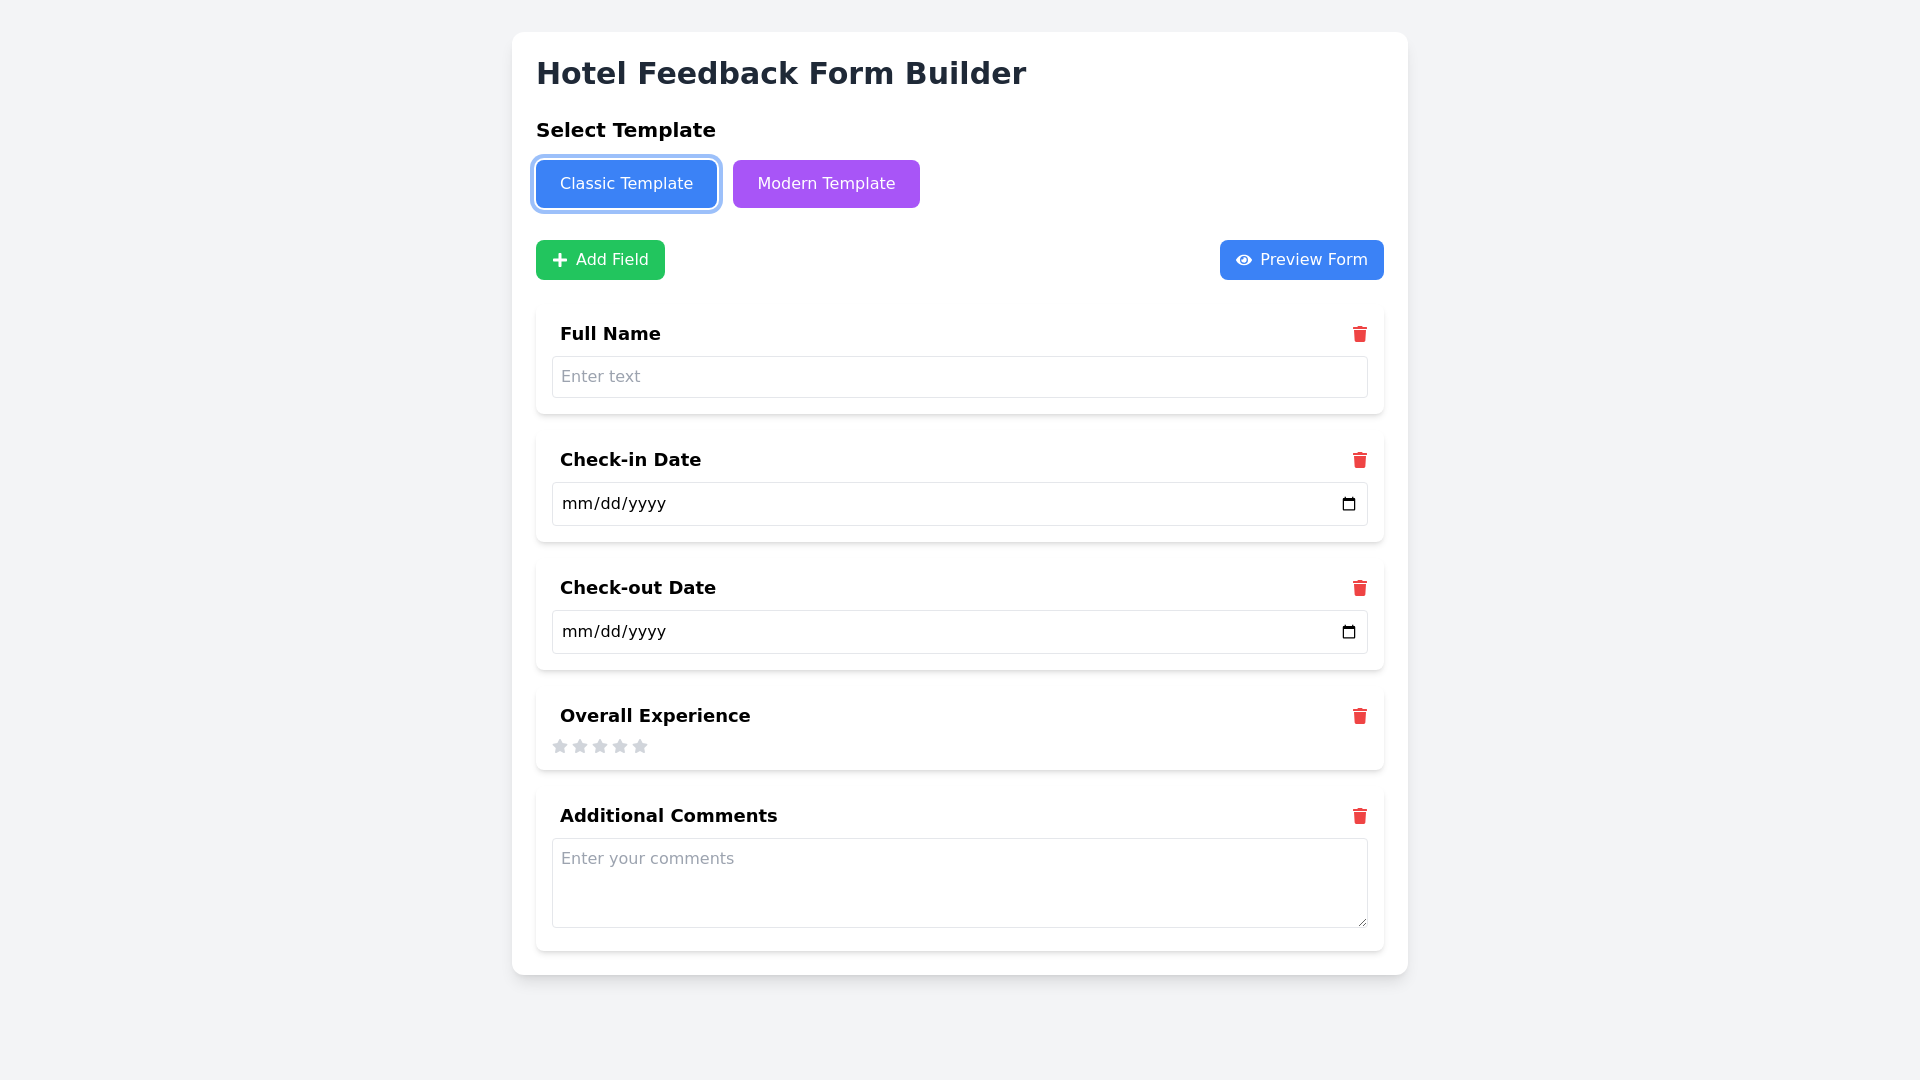The image size is (1920, 1080).
Task: Click the Add Field button
Action: (600, 260)
